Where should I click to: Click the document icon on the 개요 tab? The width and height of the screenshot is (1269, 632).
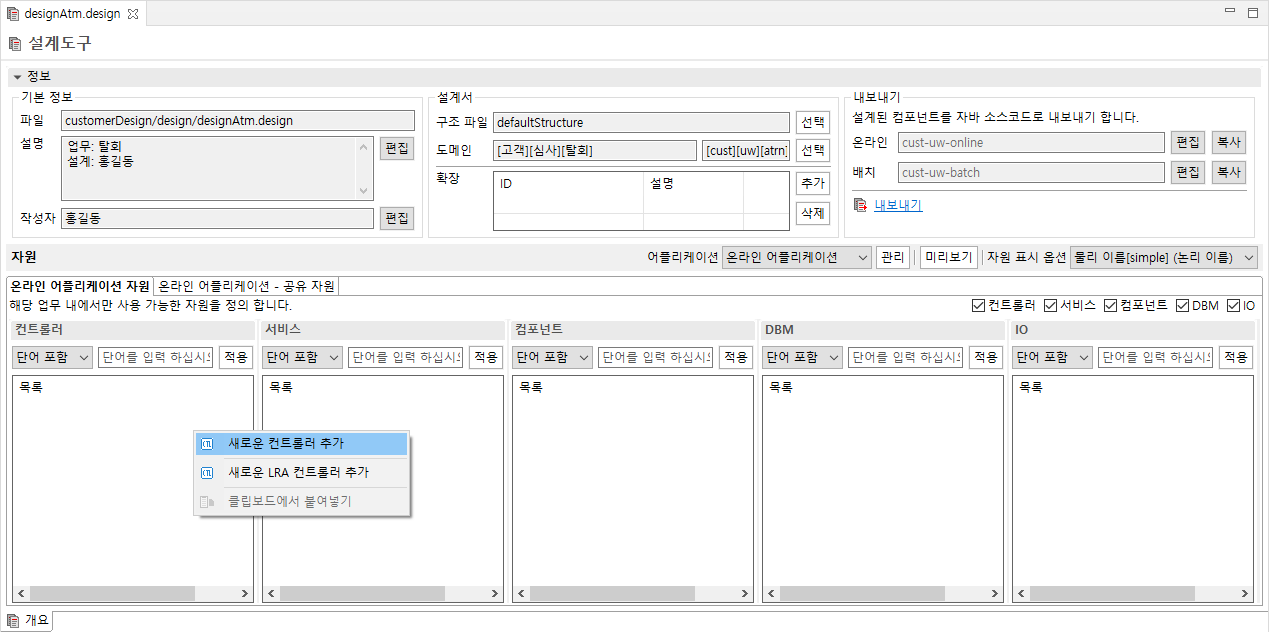pos(12,620)
